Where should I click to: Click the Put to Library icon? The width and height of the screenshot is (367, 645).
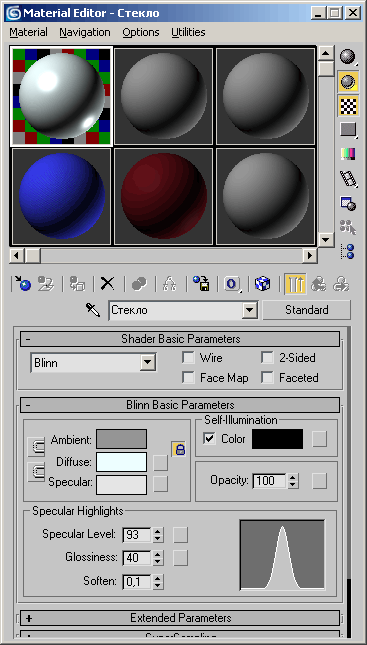201,284
